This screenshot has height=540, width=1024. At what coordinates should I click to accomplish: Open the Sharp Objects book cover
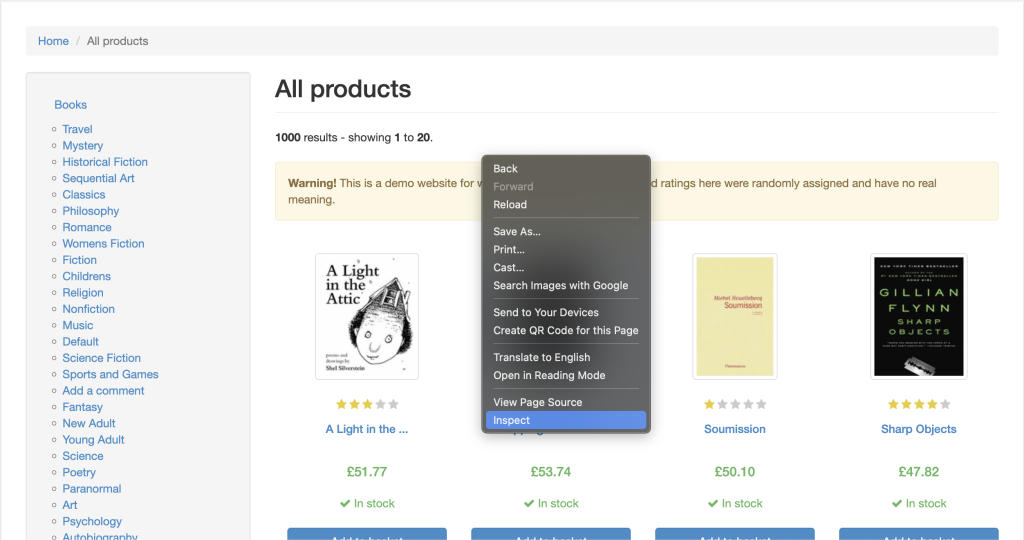click(x=918, y=316)
